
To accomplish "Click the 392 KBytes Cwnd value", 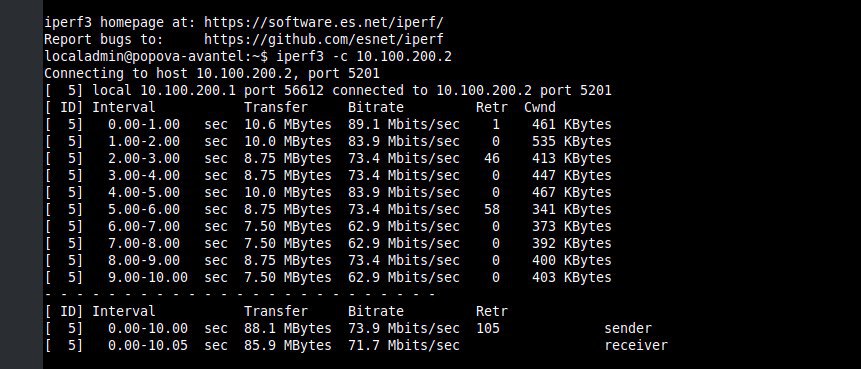I will [x=572, y=244].
